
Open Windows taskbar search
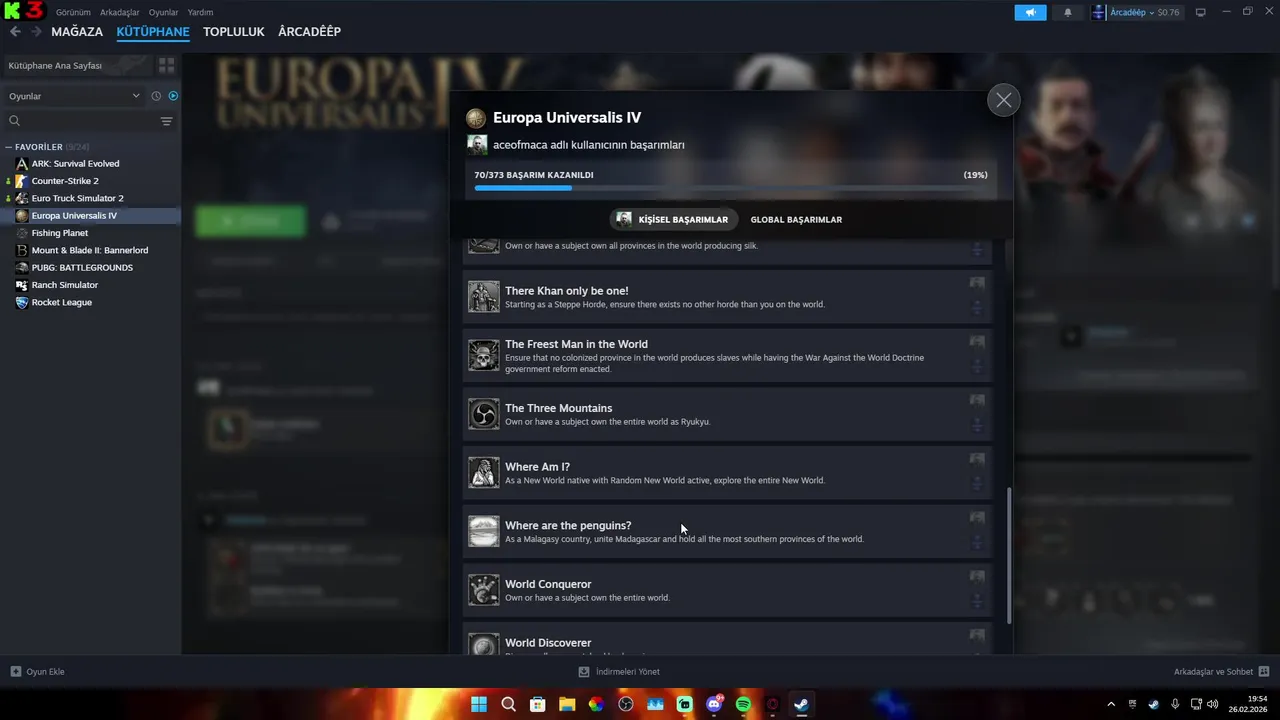(508, 704)
